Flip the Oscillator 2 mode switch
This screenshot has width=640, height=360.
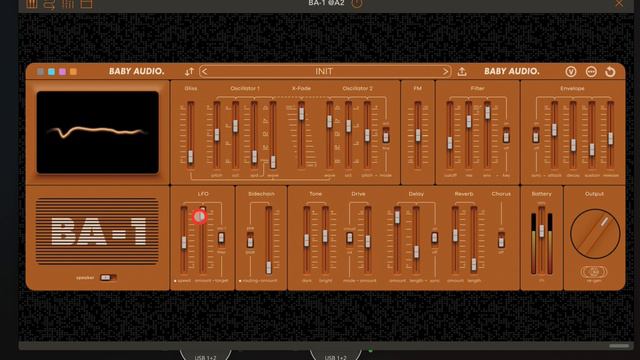tap(386, 136)
